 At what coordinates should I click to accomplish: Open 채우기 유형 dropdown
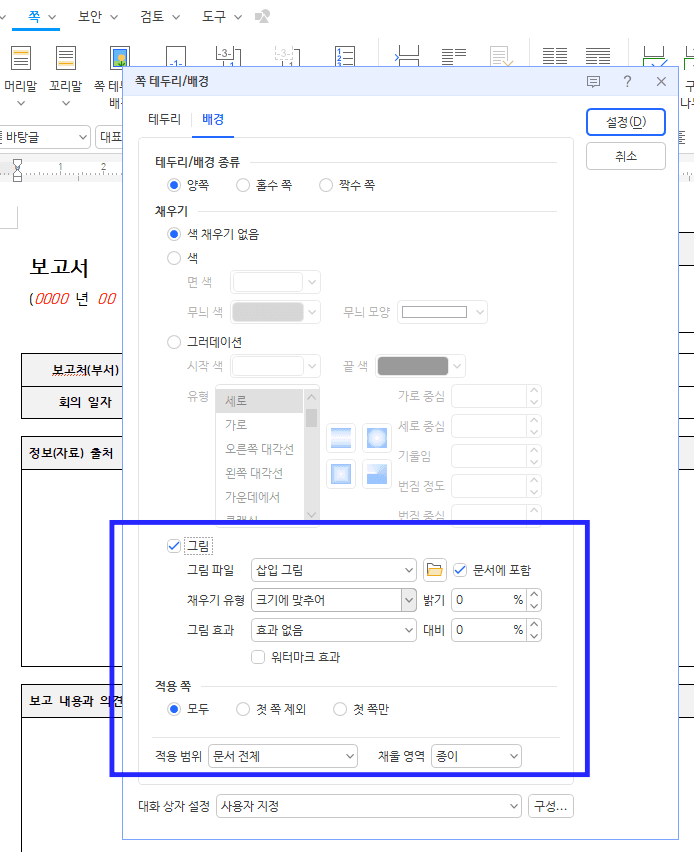coord(334,600)
